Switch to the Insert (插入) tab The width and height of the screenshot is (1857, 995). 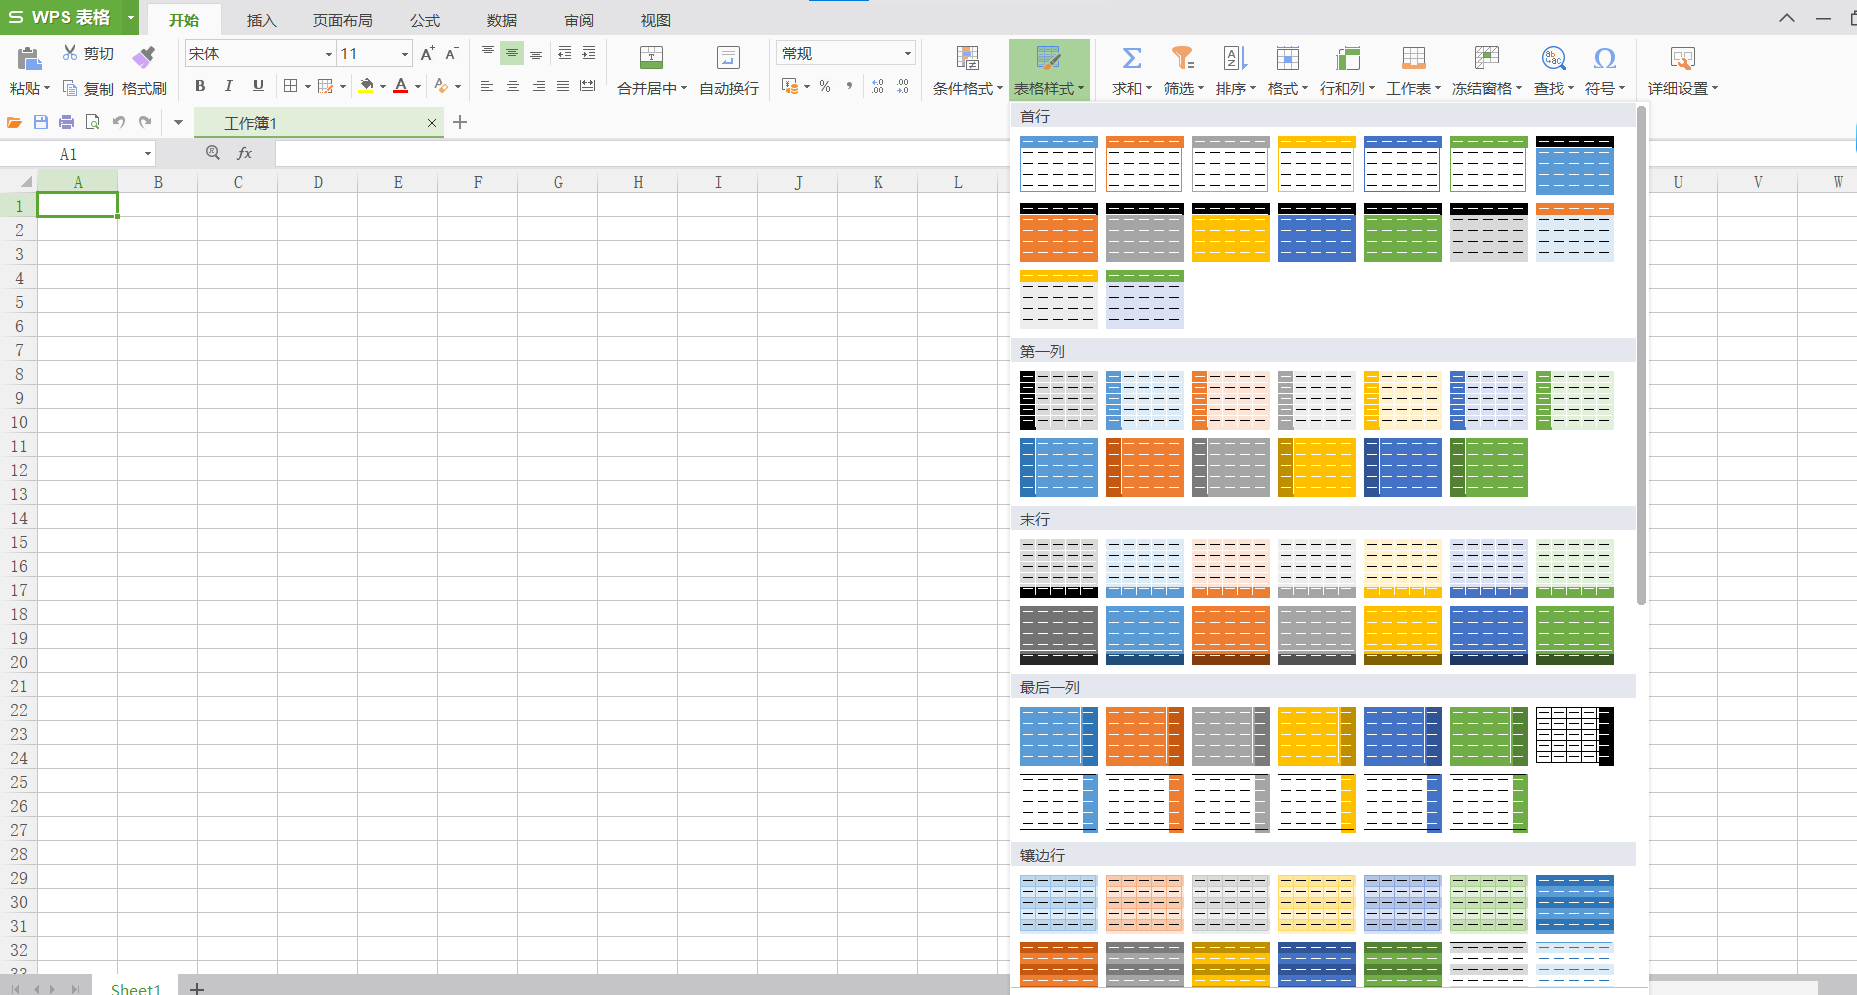point(261,20)
